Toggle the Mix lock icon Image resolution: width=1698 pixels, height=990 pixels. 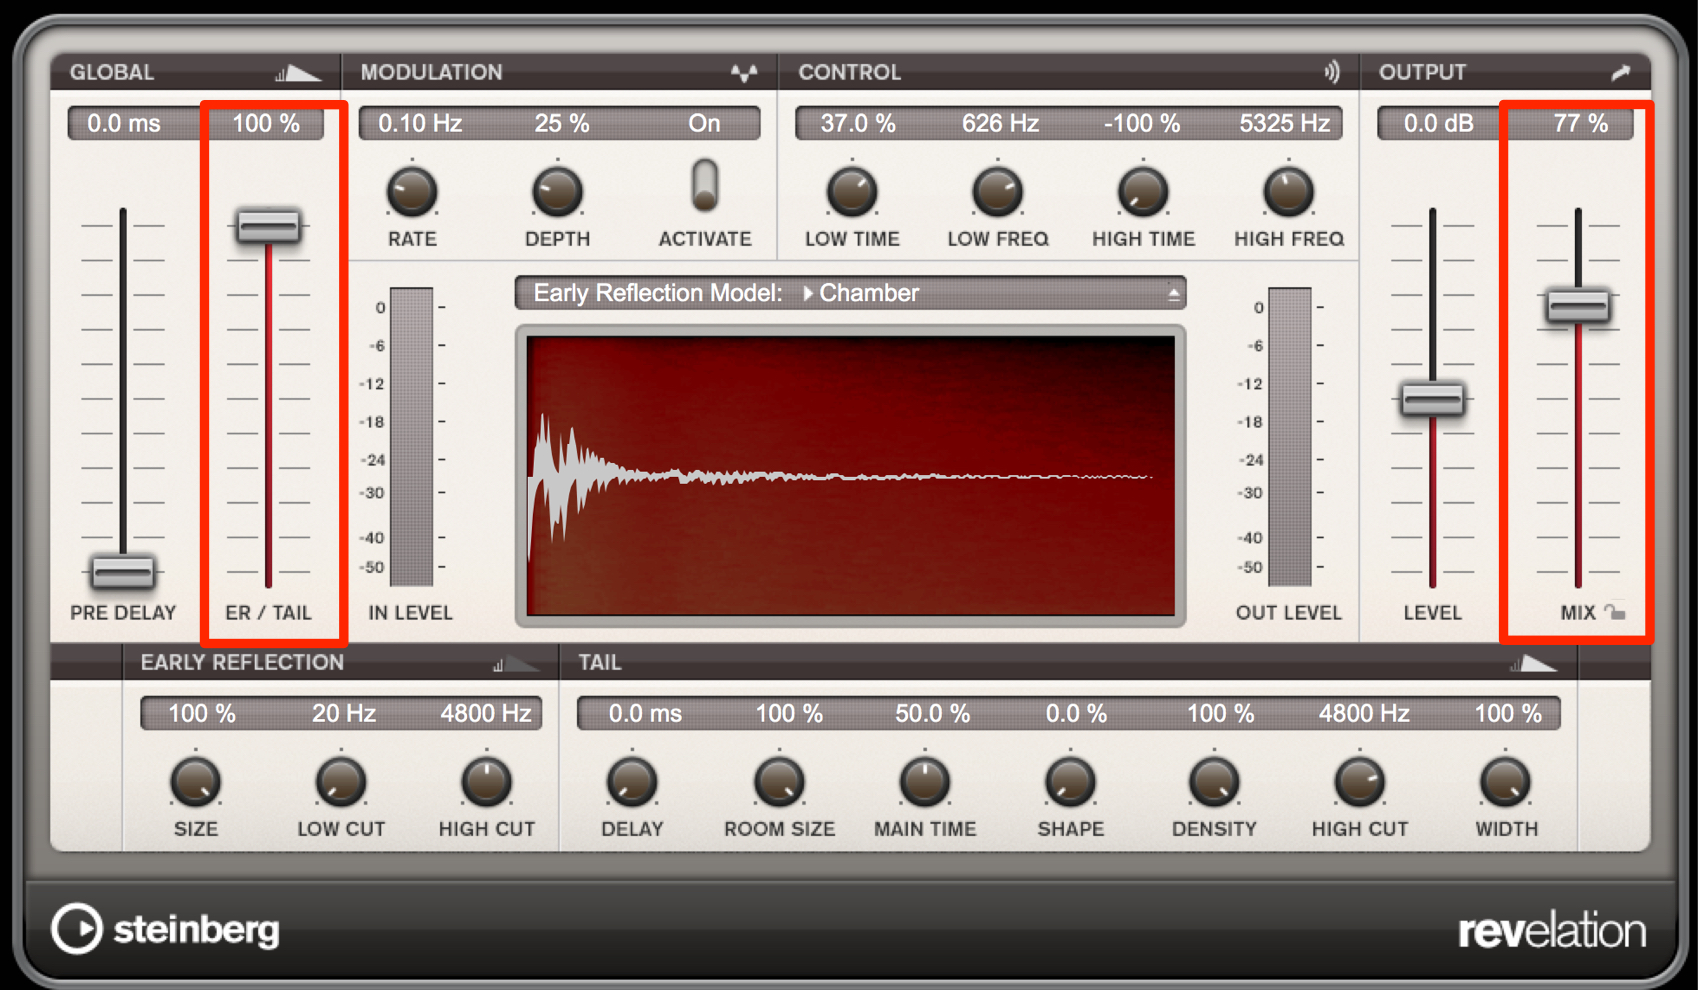tap(1615, 612)
